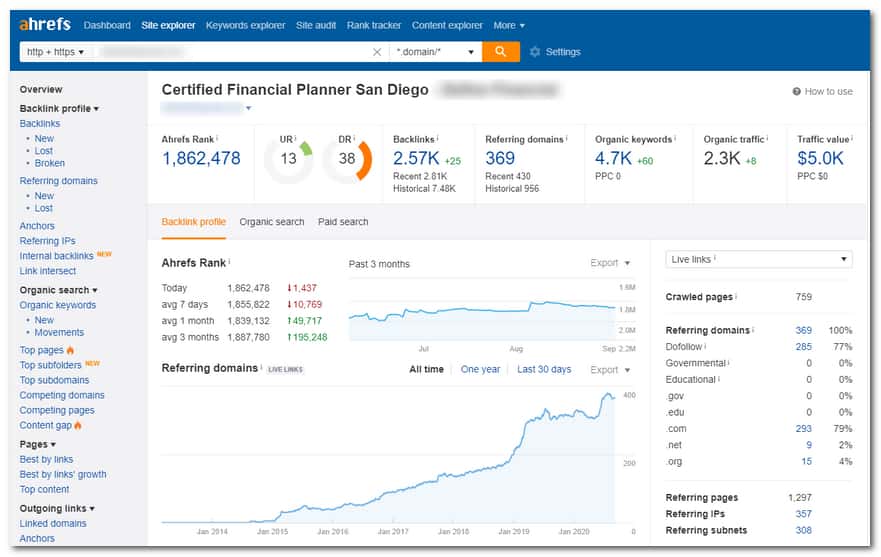Click the How to use help icon
Viewport: 881px width, 557px height.
coord(796,92)
